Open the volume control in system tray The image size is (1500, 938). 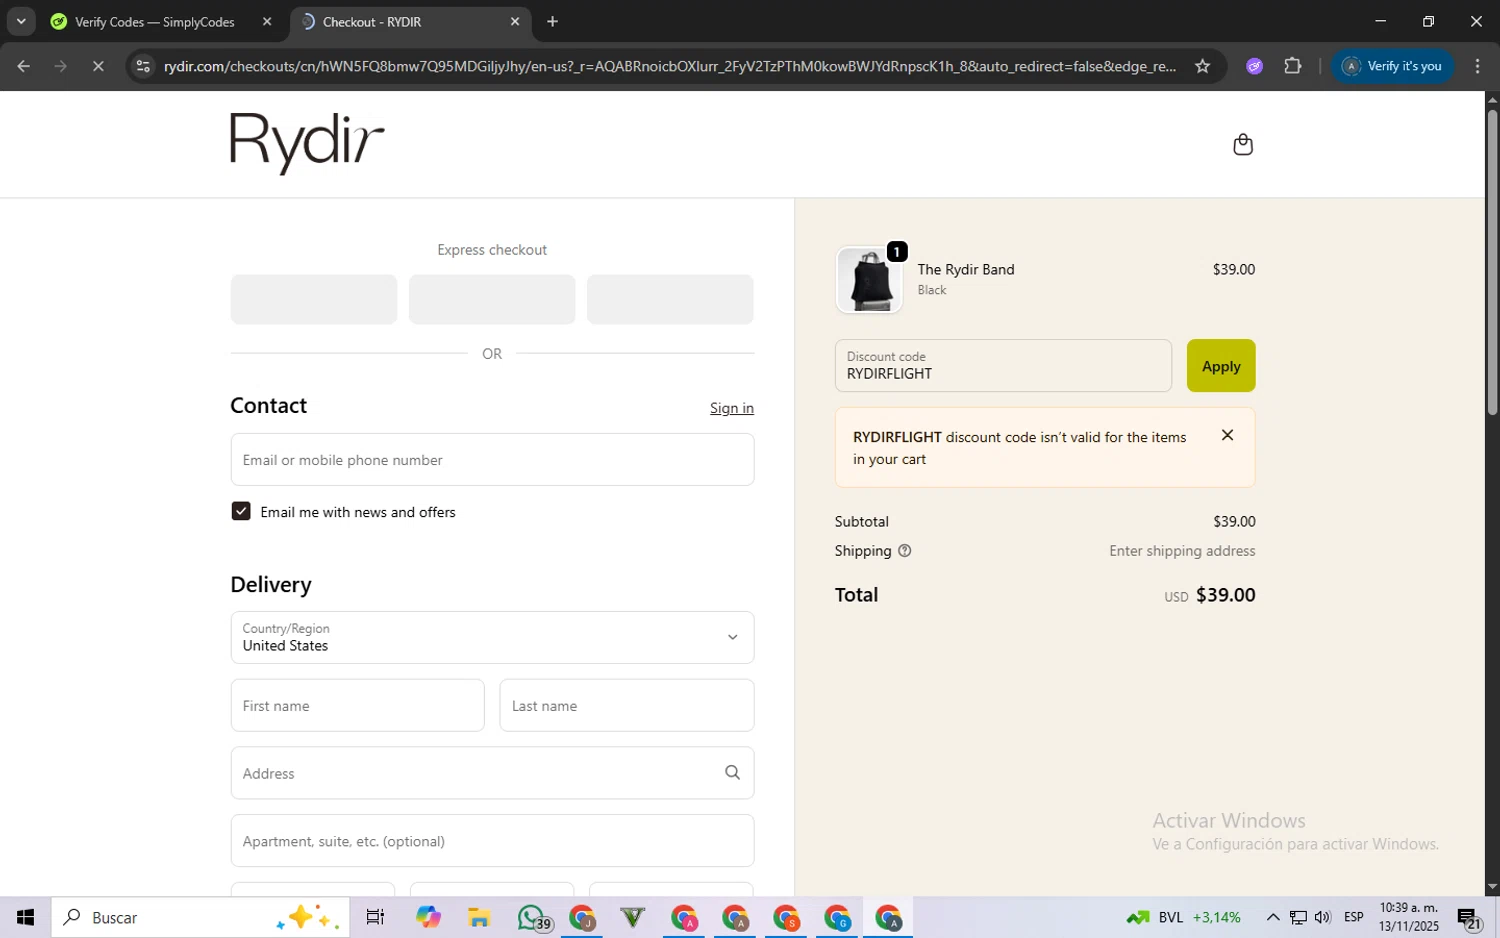coord(1322,917)
